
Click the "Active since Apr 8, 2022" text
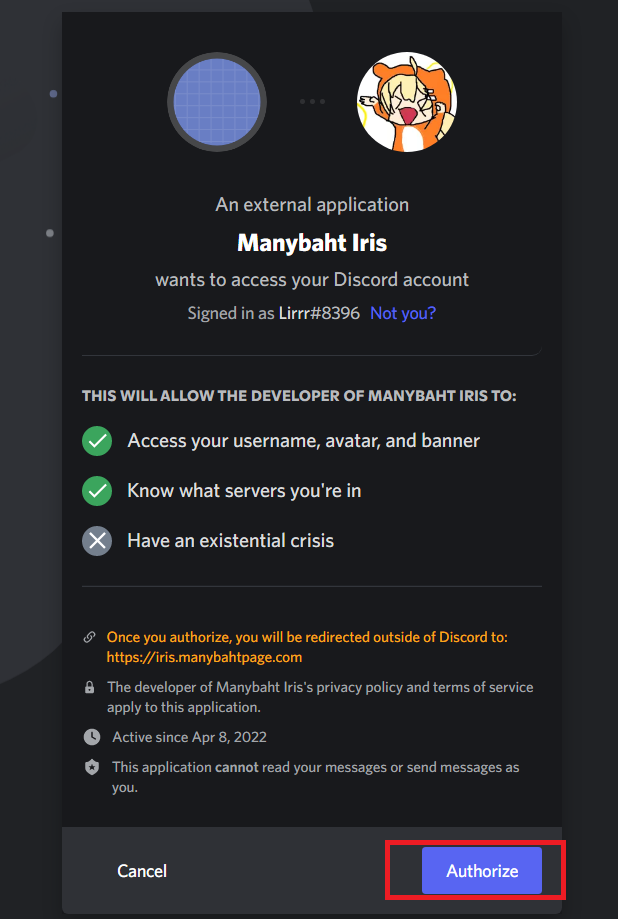coord(189,737)
